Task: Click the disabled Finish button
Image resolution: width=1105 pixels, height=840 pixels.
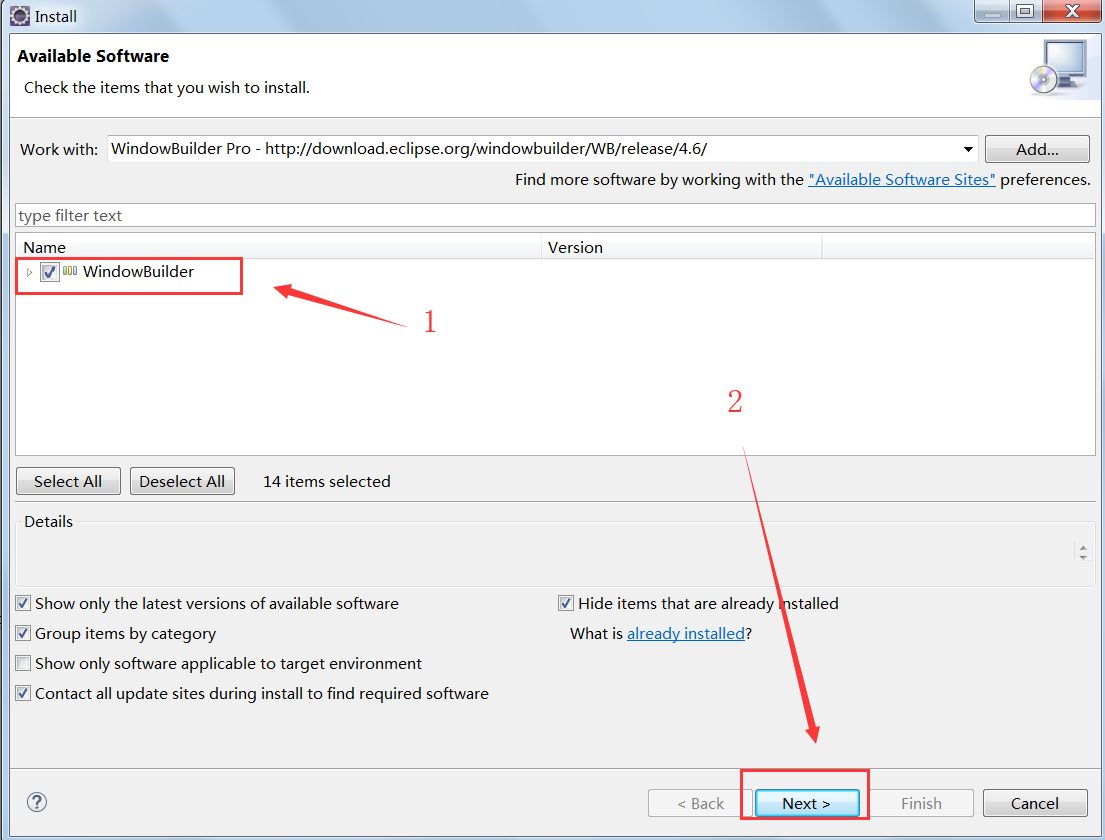Action: point(921,803)
